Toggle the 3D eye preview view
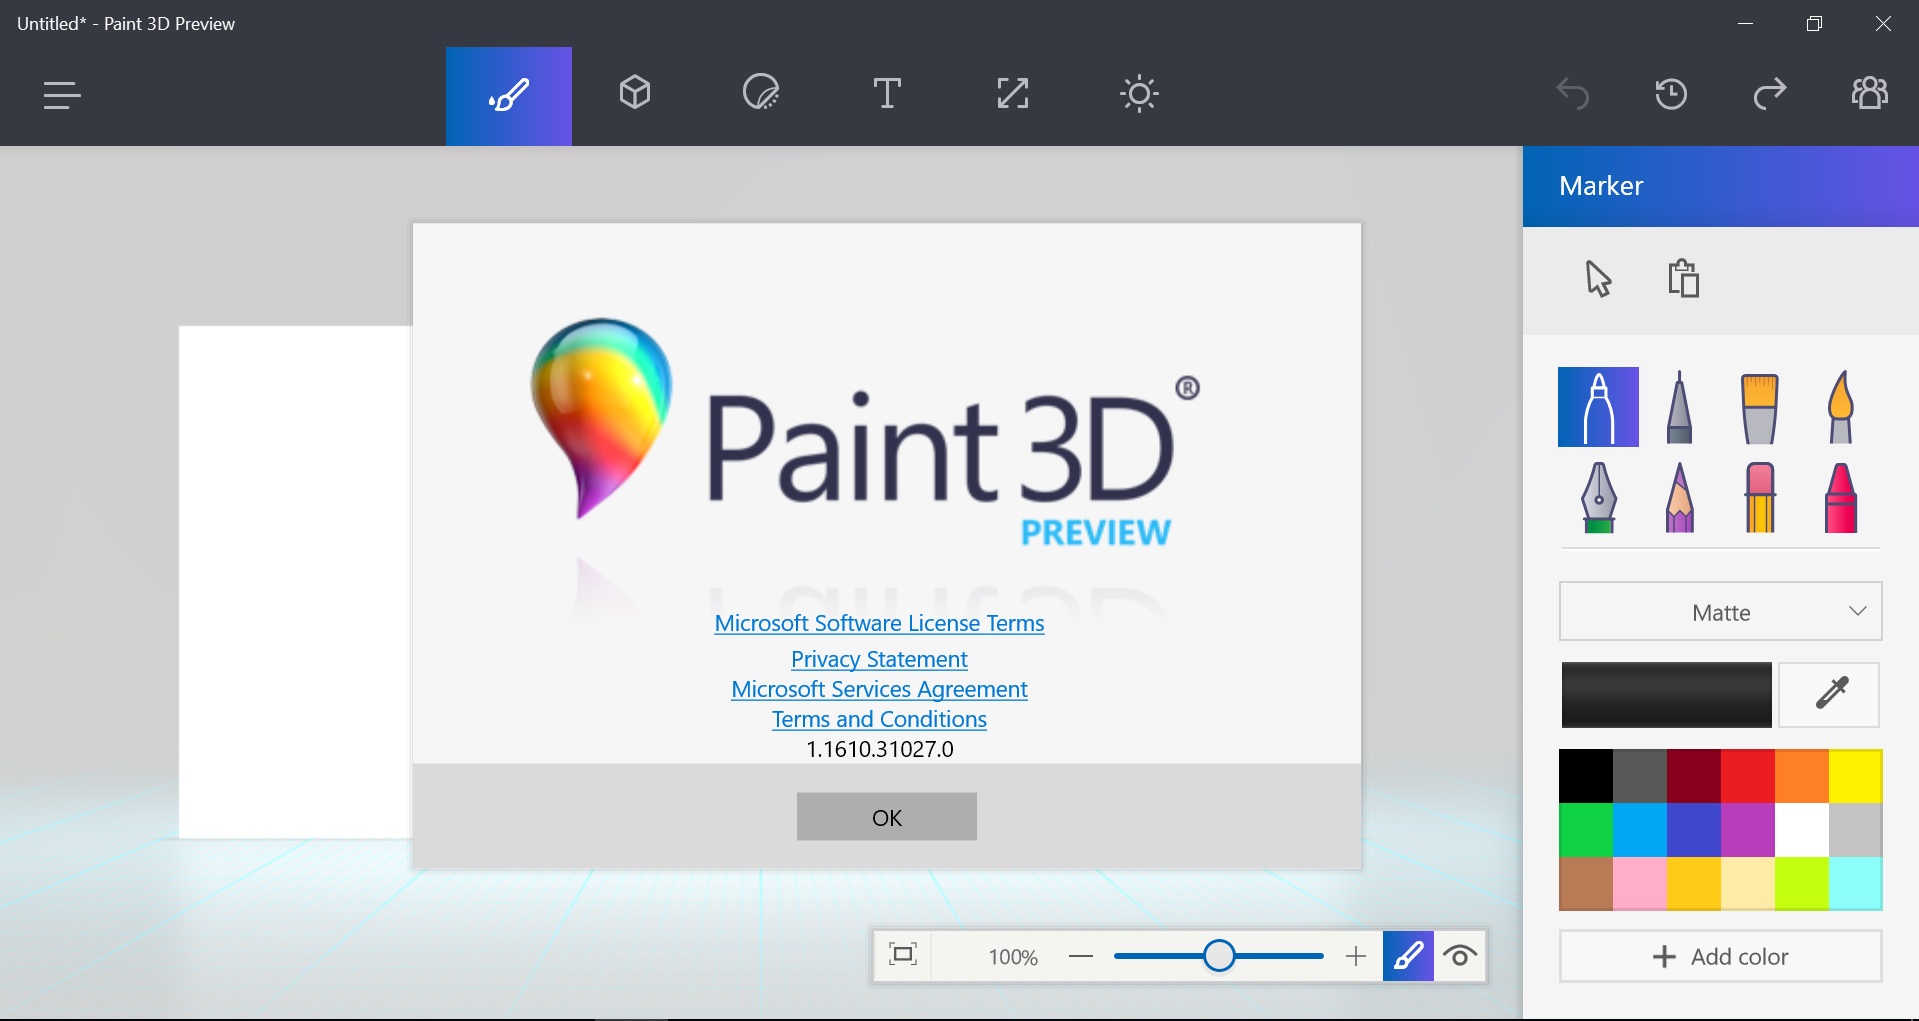The width and height of the screenshot is (1919, 1021). tap(1460, 957)
